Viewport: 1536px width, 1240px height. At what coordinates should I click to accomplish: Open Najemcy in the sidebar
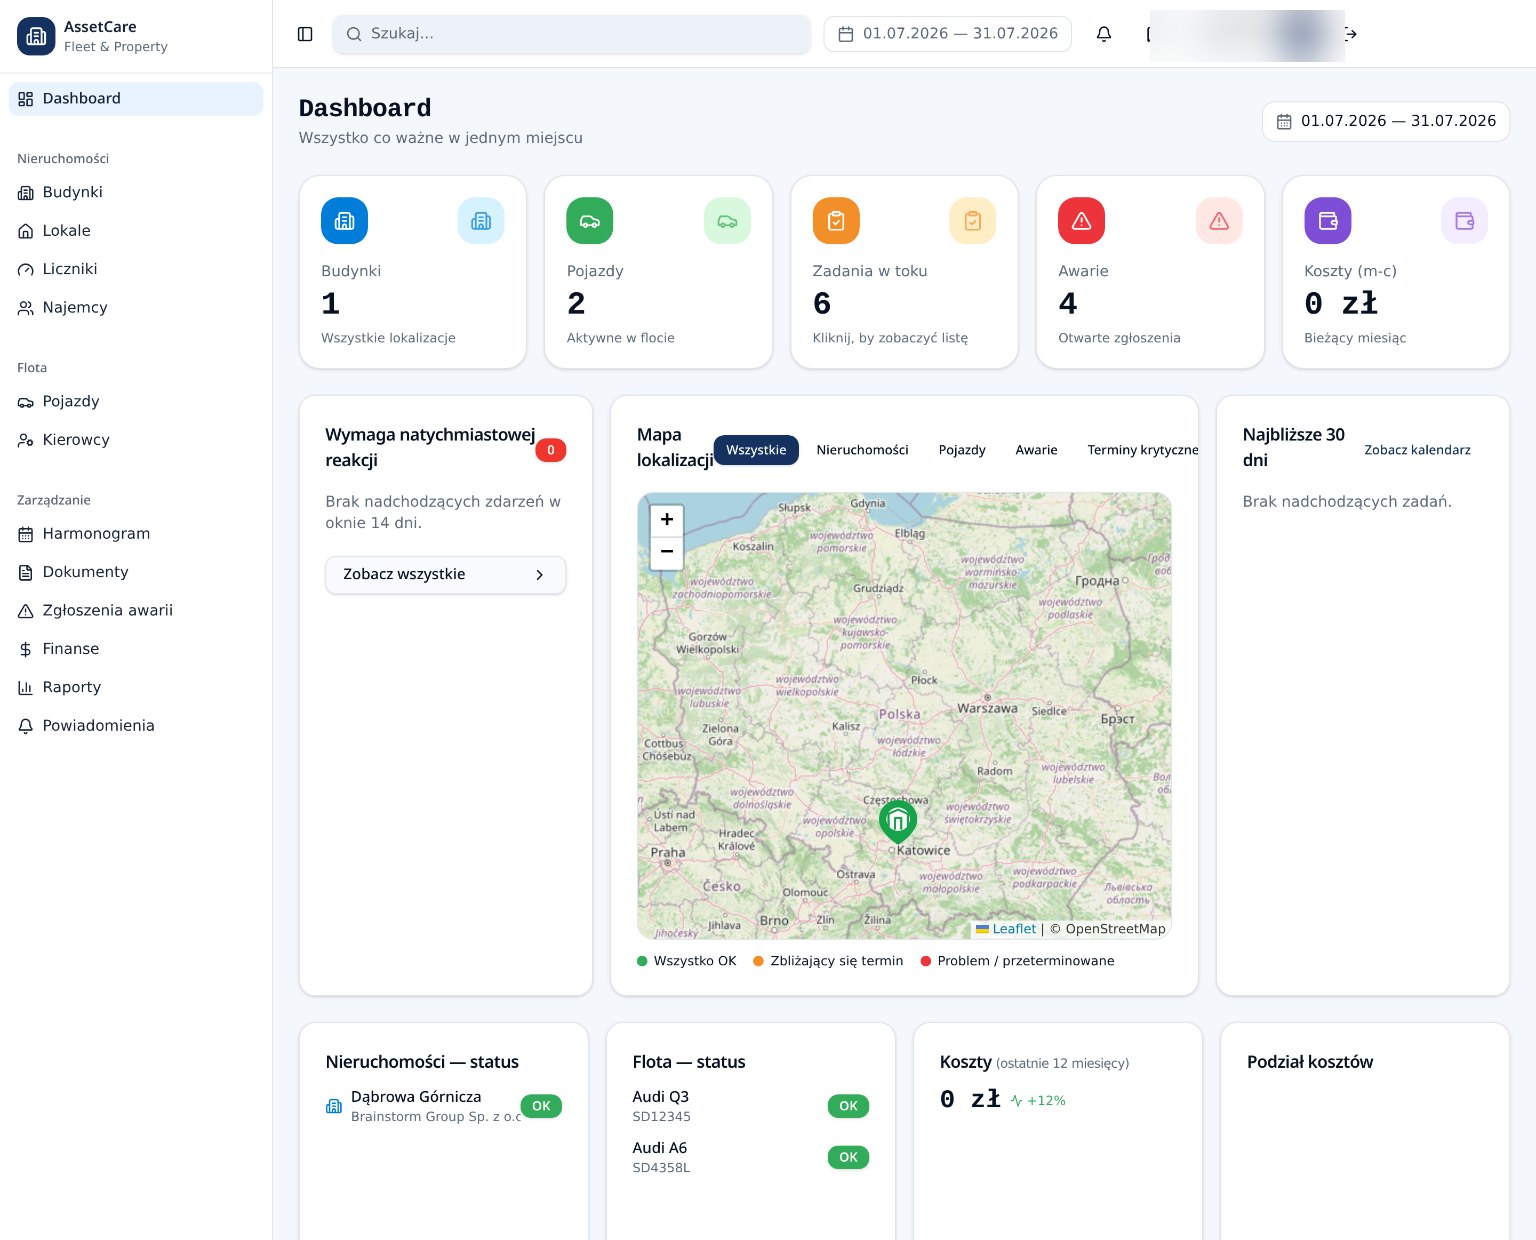coord(136,308)
